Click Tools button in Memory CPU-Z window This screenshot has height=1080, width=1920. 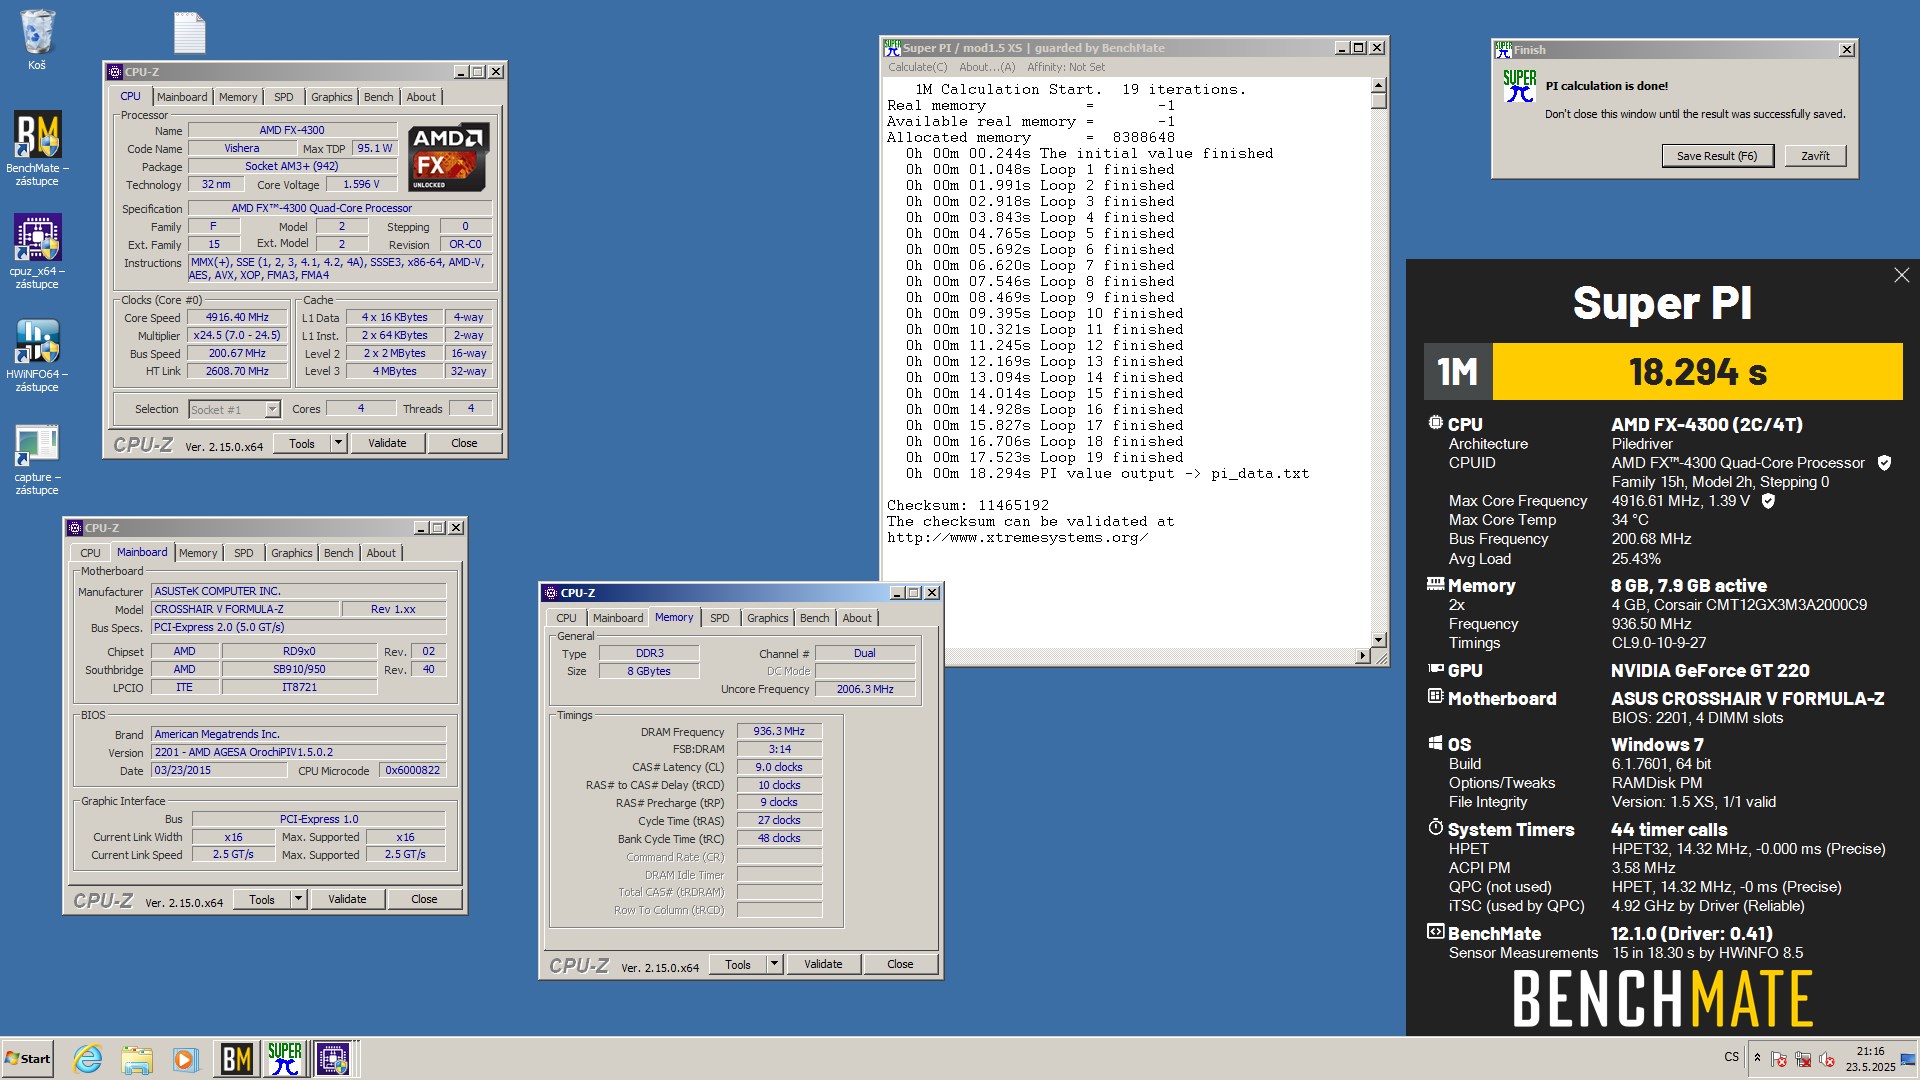pyautogui.click(x=738, y=964)
